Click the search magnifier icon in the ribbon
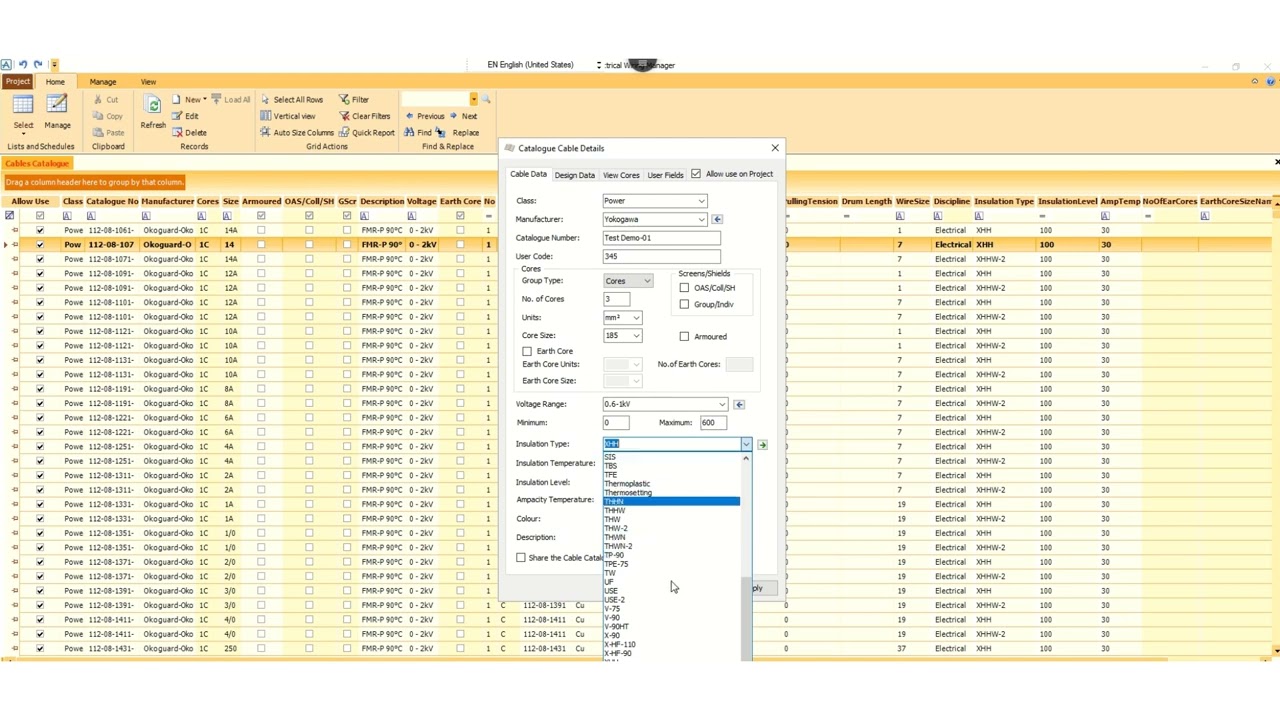The height and width of the screenshot is (720, 1280). click(x=486, y=99)
